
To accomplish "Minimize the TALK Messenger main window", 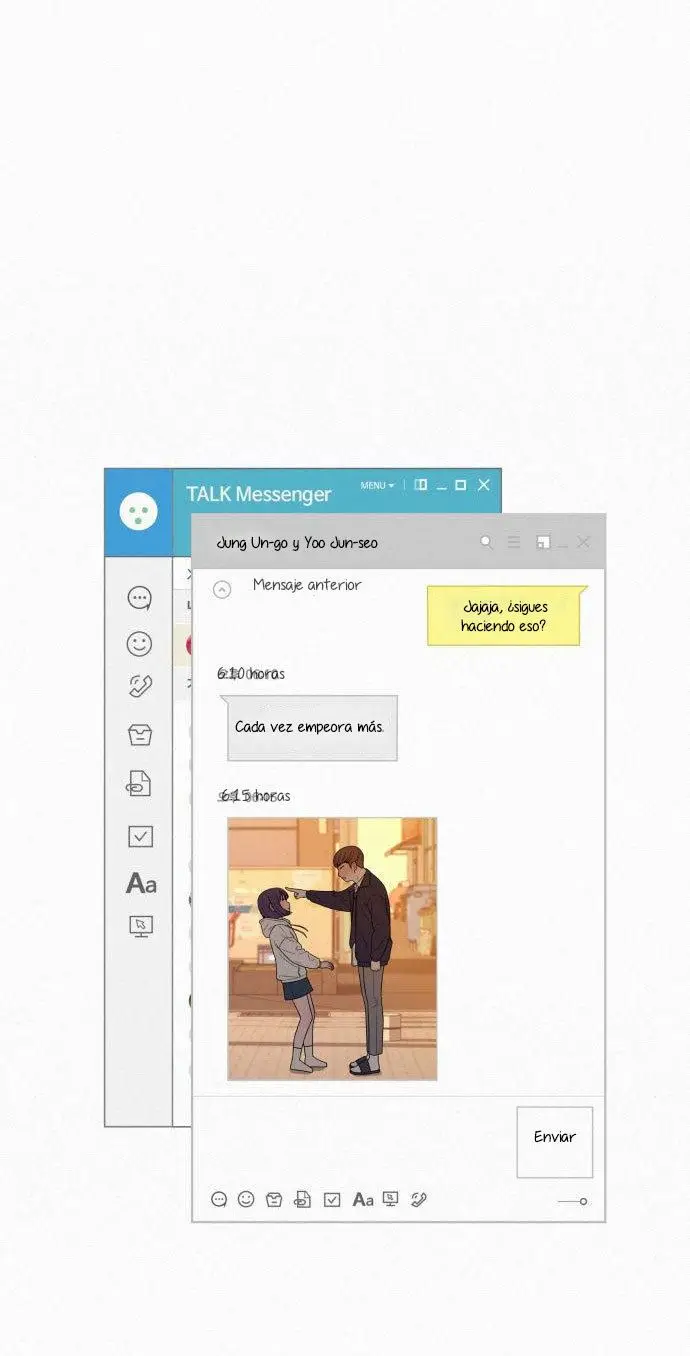I will 441,488.
